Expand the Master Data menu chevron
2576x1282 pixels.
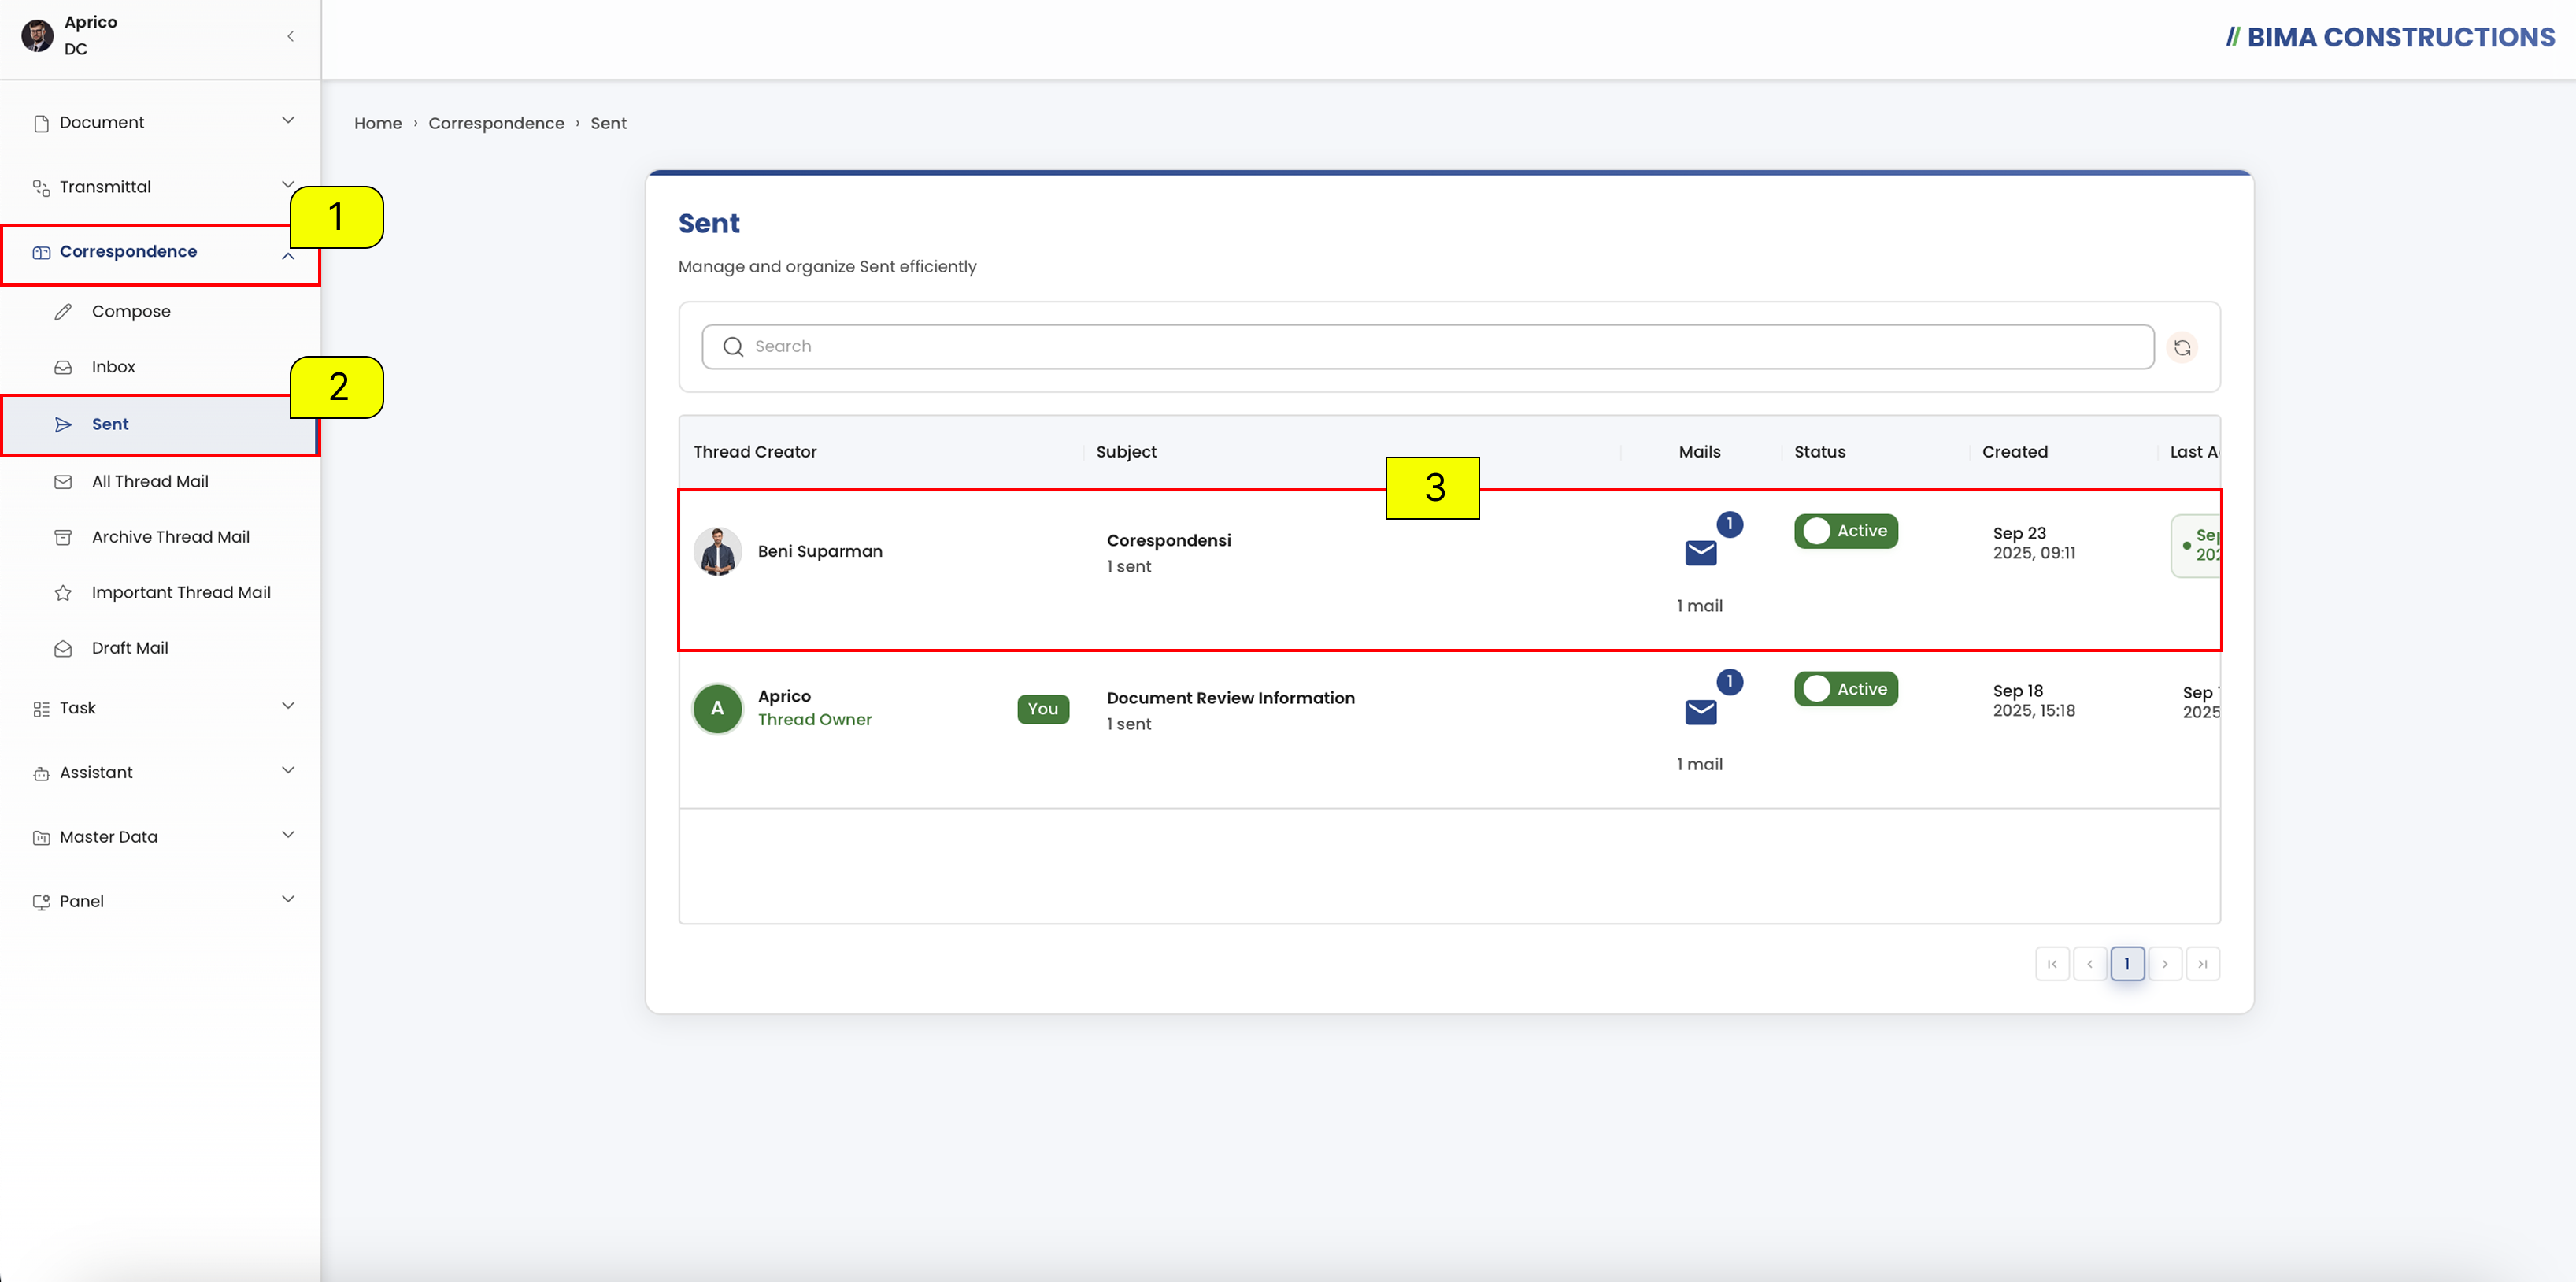pos(288,834)
